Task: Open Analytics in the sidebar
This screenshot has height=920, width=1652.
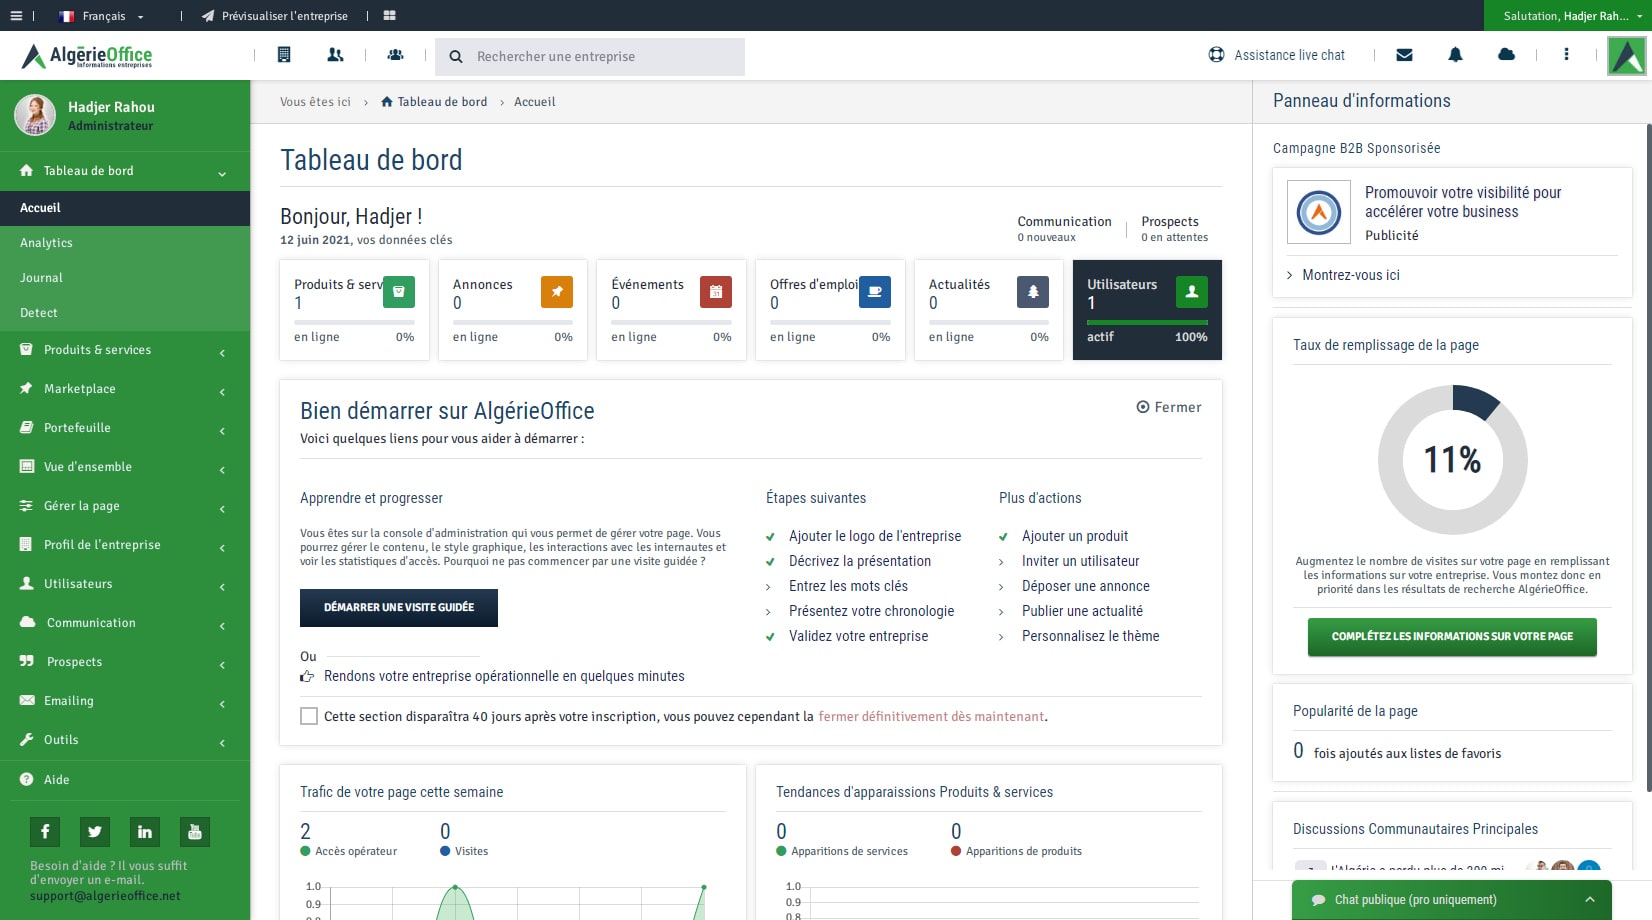Action: coord(46,243)
